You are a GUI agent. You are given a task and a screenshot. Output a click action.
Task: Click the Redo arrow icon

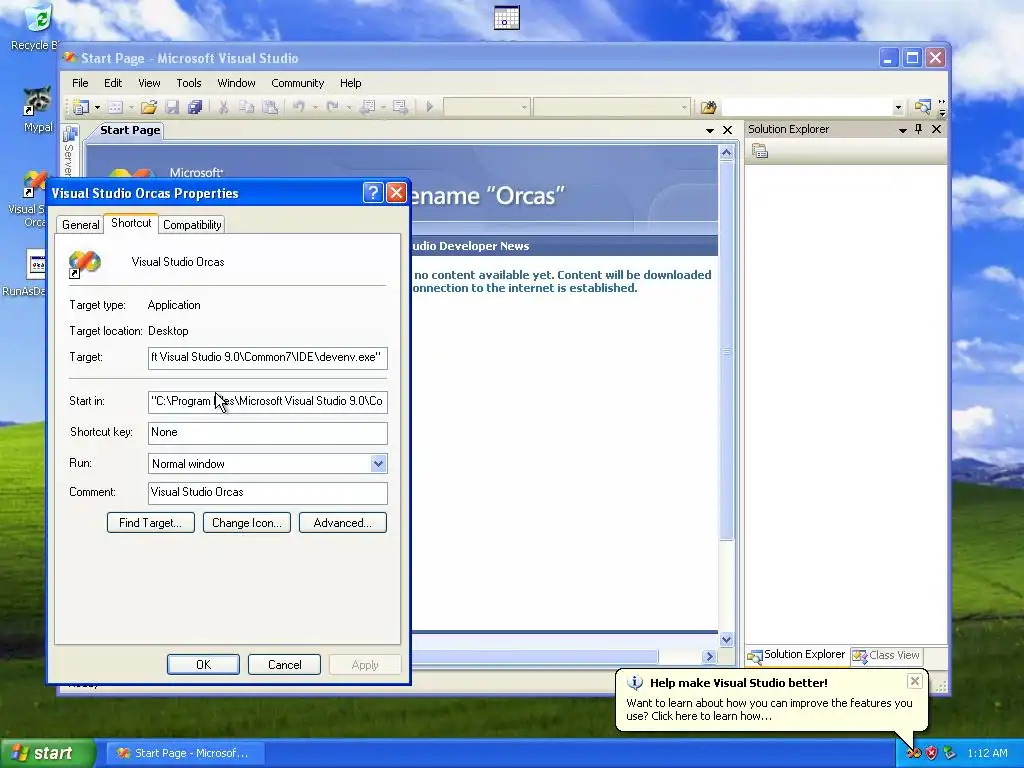(x=332, y=107)
